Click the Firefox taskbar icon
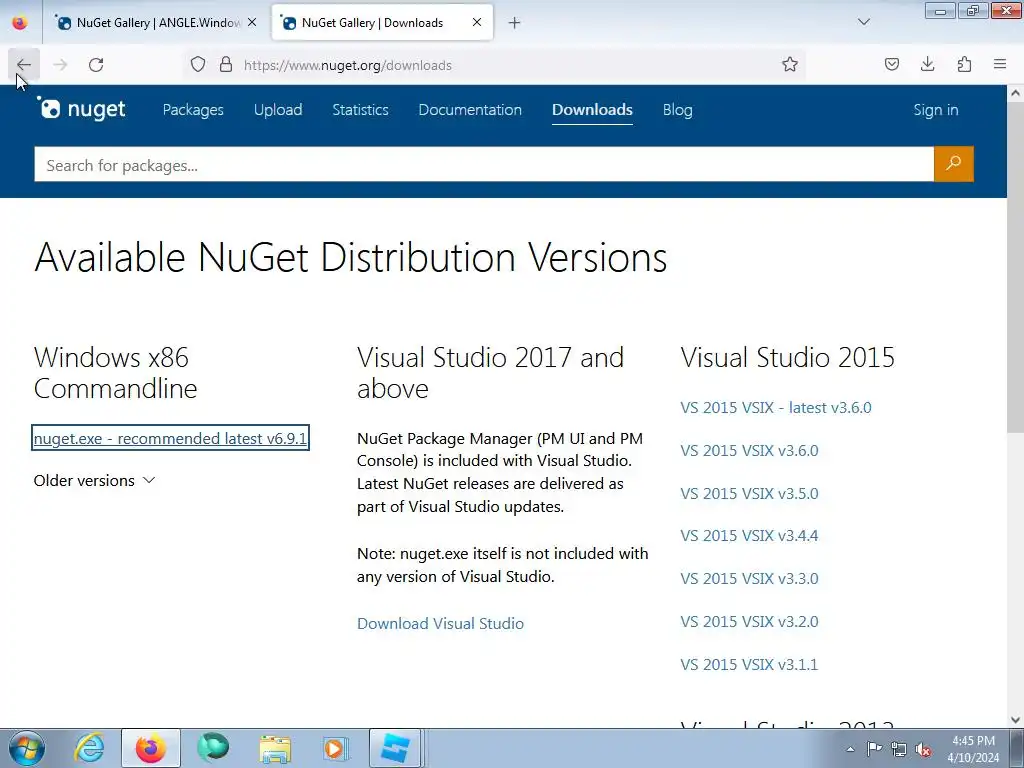This screenshot has height=768, width=1024. point(150,748)
